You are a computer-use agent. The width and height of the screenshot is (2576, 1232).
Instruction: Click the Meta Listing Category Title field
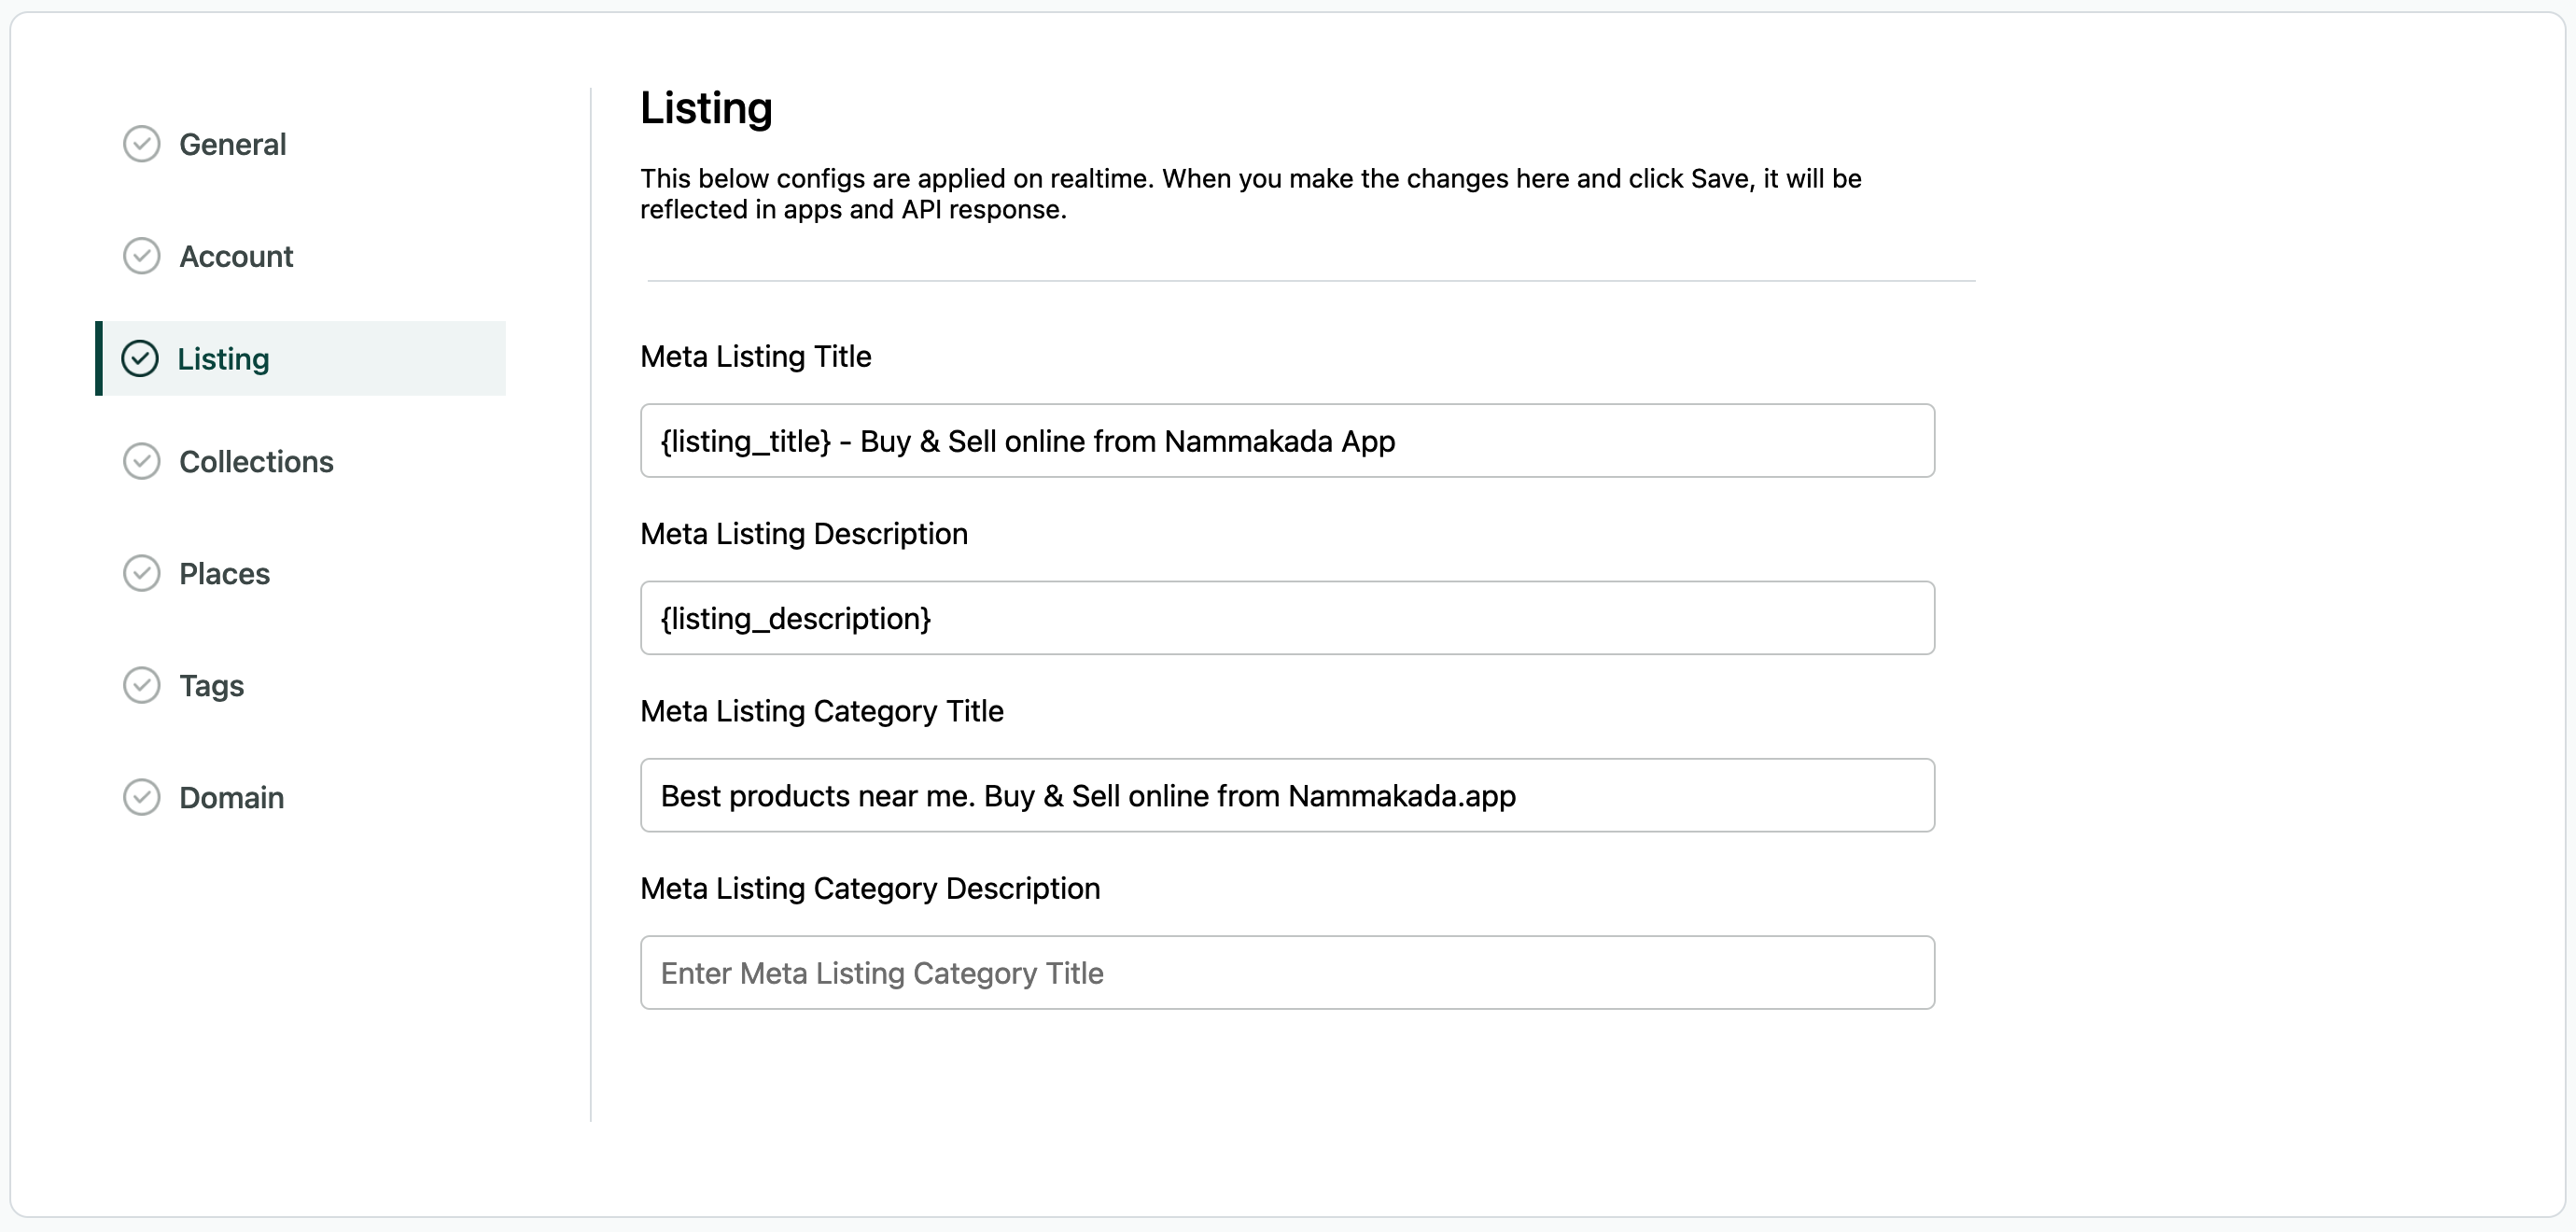pos(1288,795)
